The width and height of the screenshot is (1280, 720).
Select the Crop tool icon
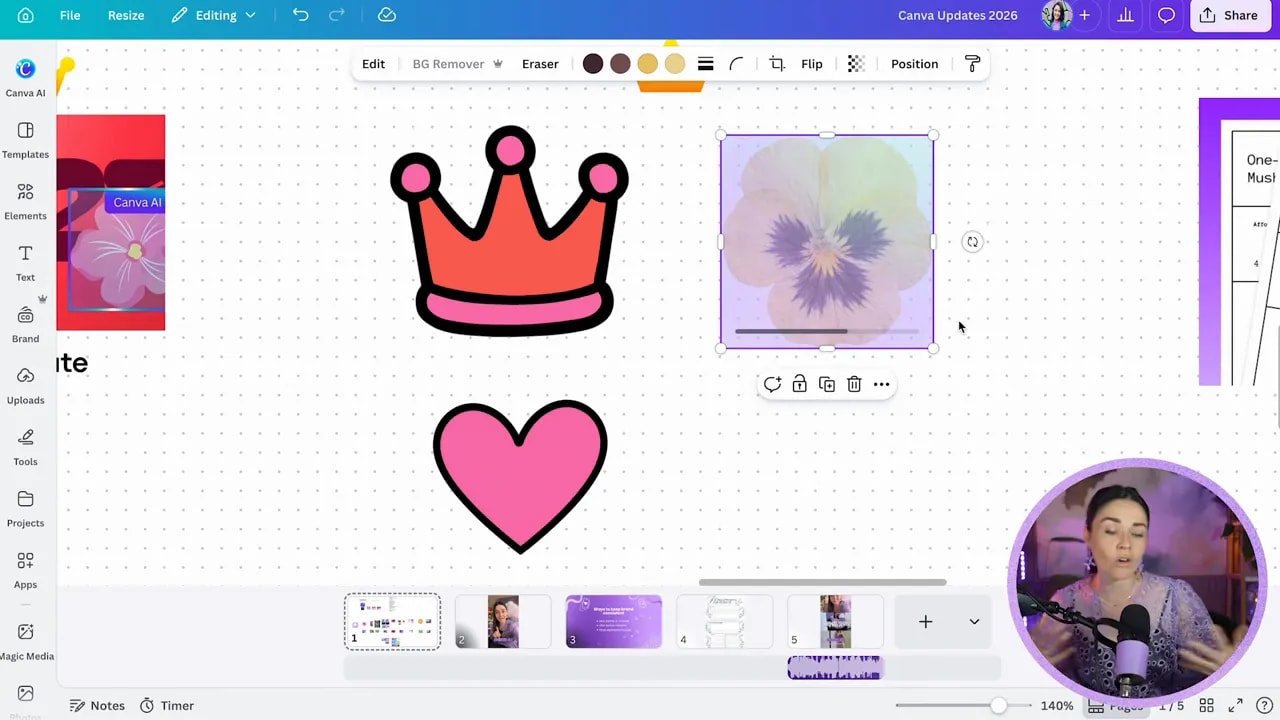pos(777,64)
